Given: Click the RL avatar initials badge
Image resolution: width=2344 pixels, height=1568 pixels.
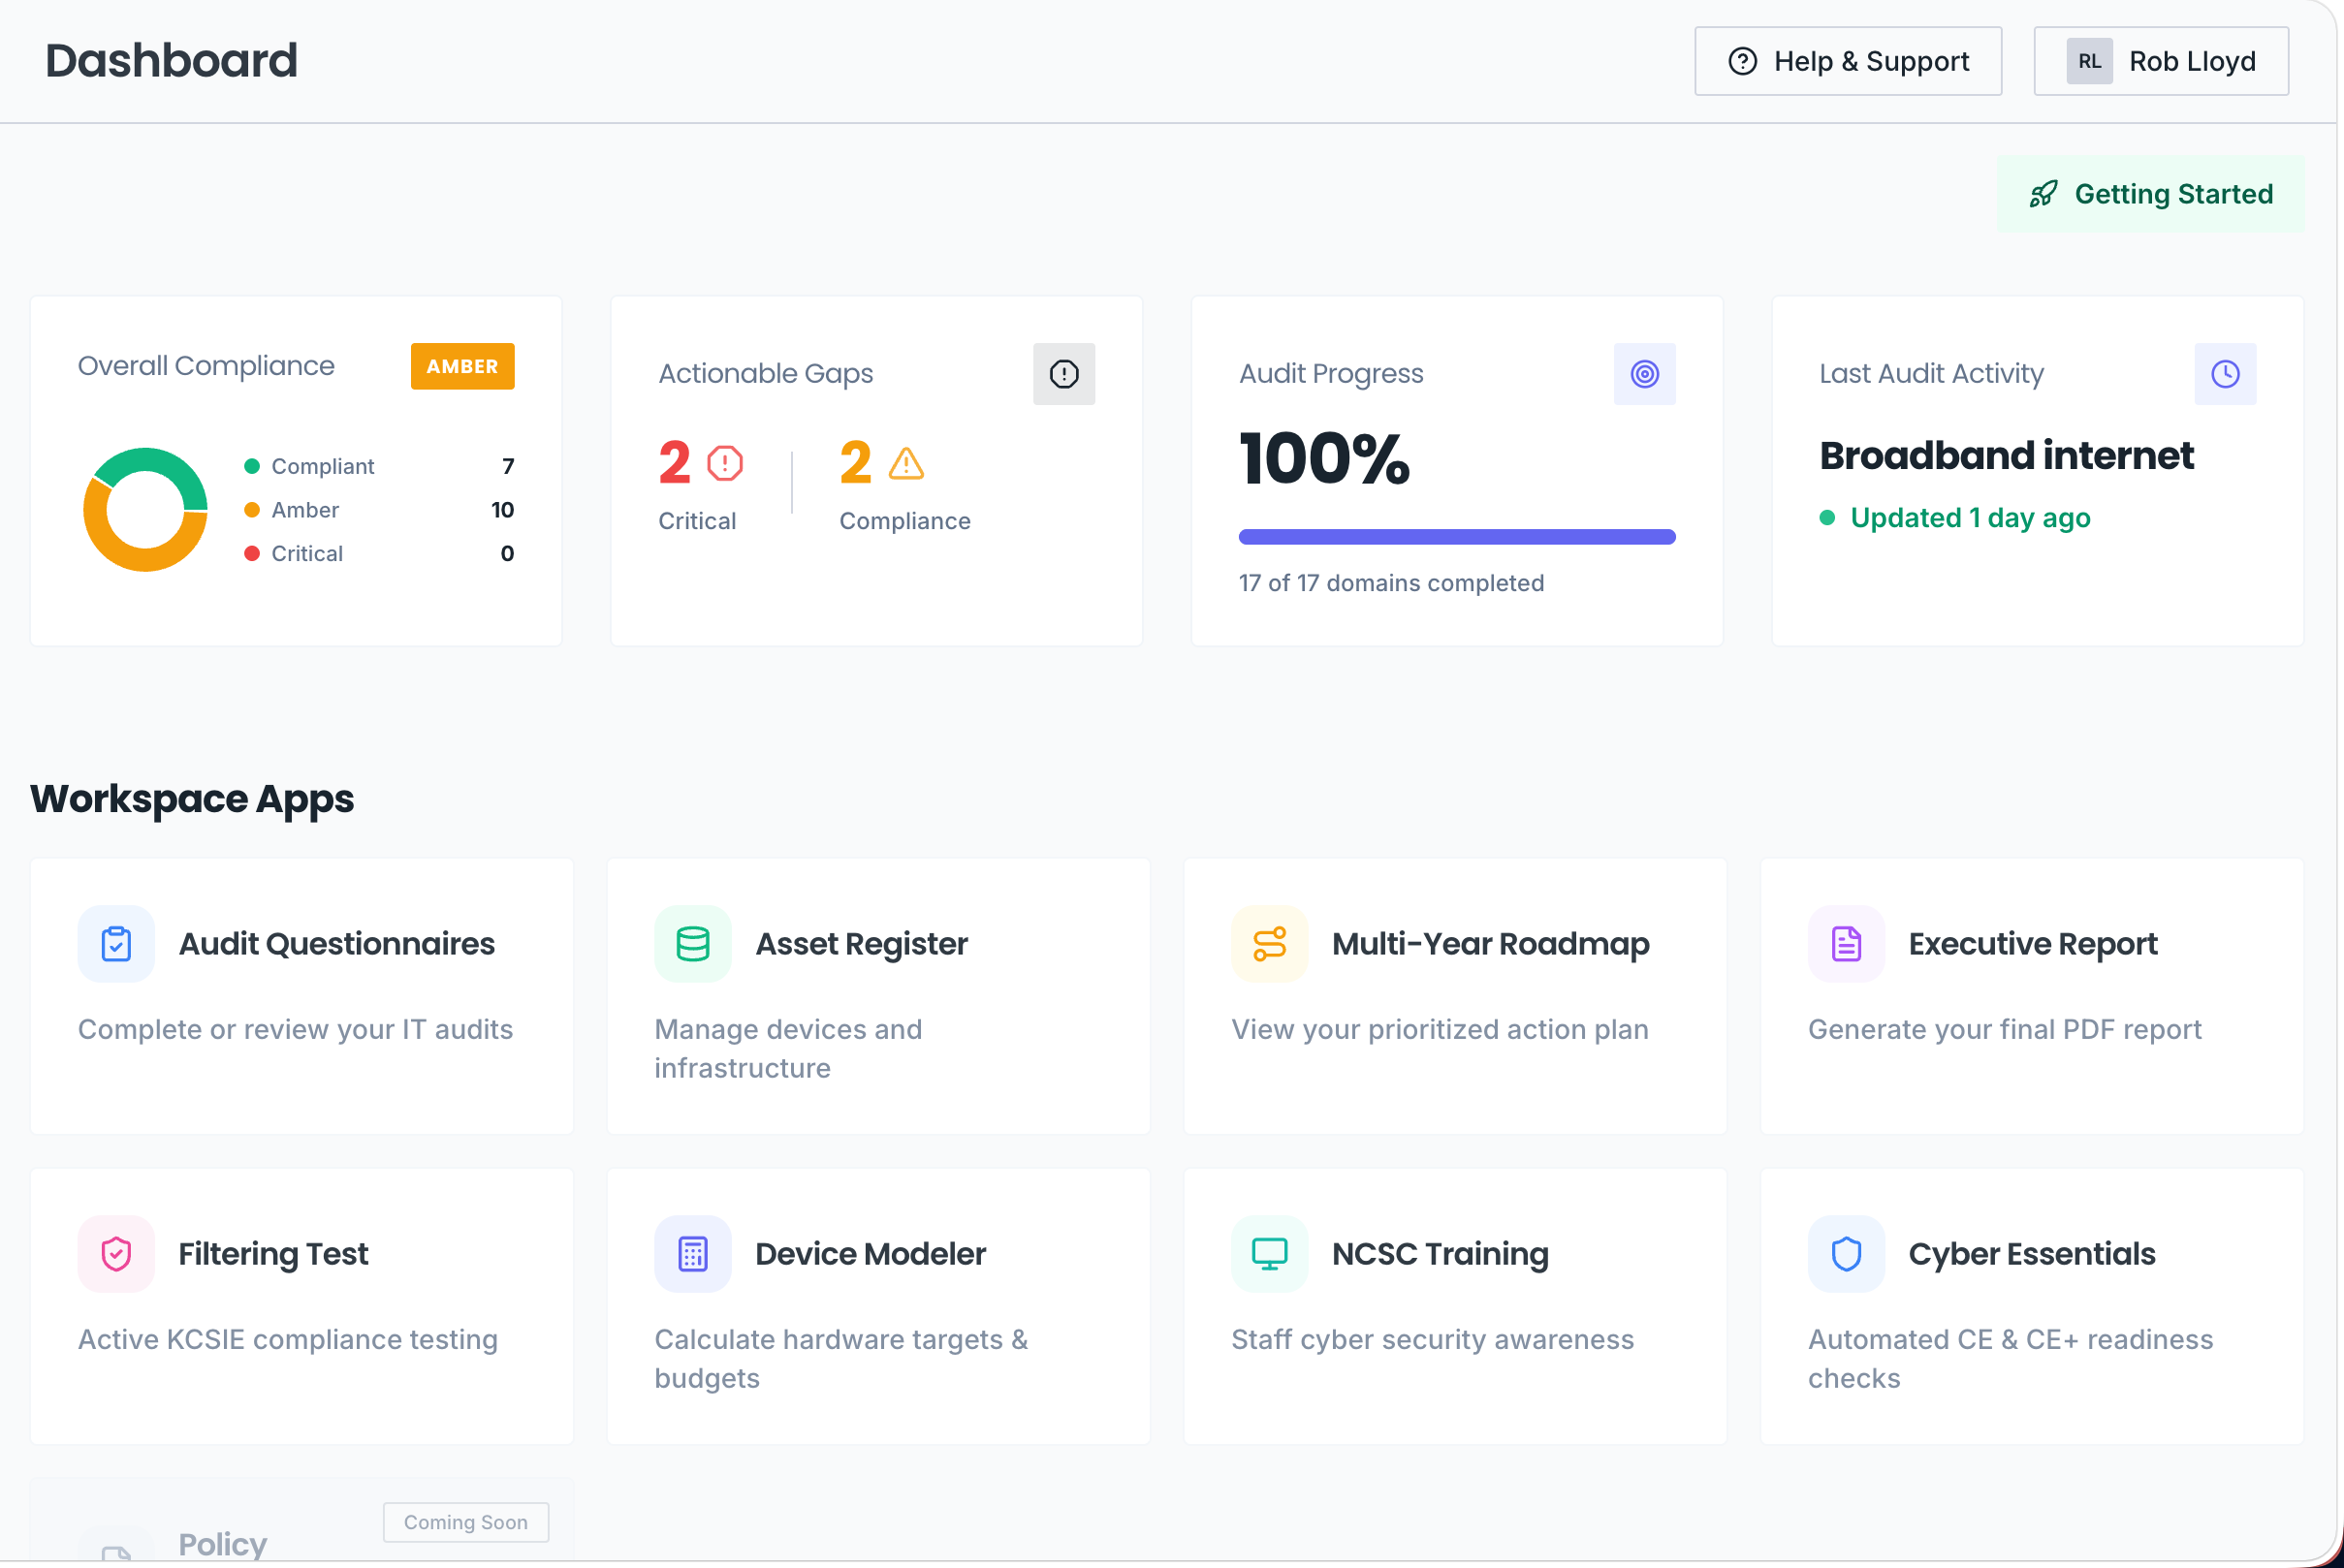Looking at the screenshot, I should (x=2089, y=61).
